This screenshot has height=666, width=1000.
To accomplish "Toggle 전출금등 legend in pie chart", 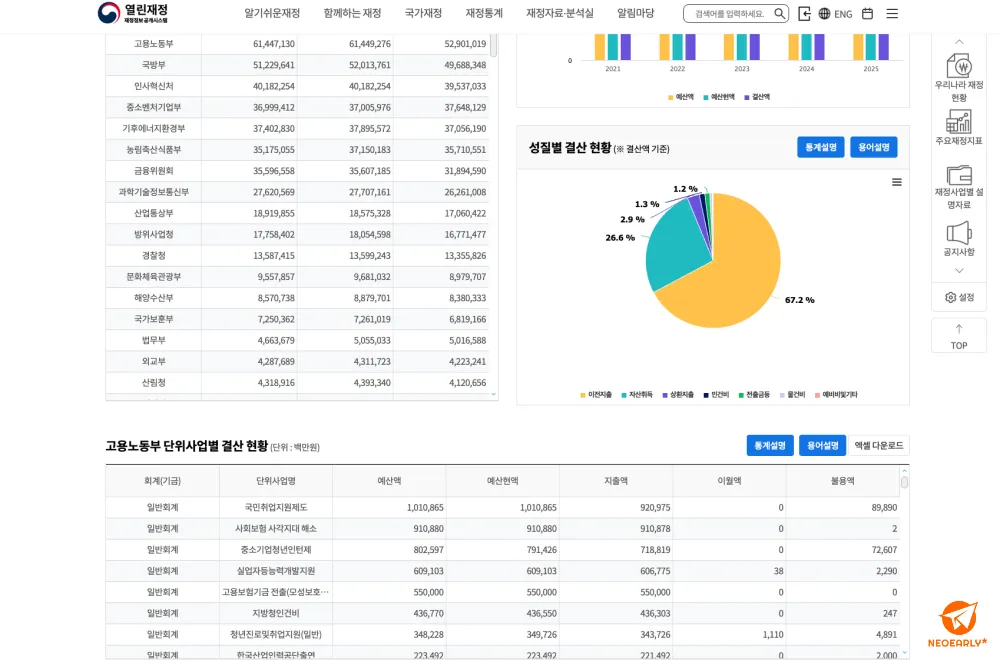I will [754, 395].
